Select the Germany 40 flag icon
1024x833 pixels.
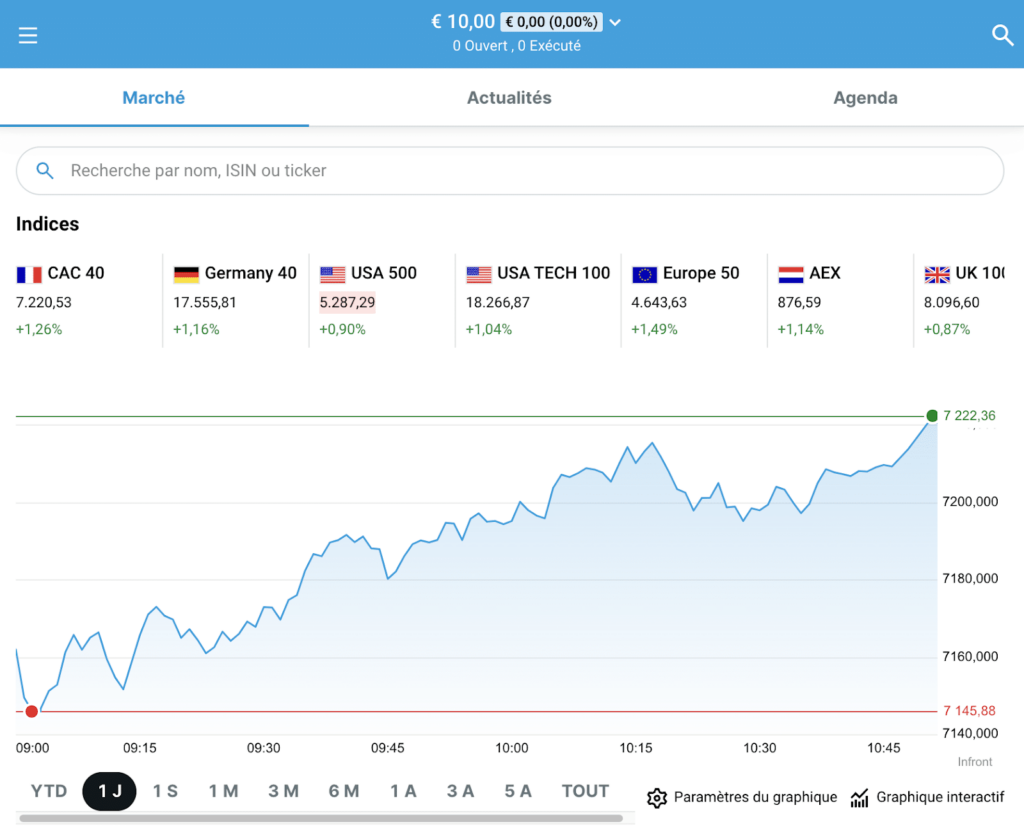pos(186,274)
